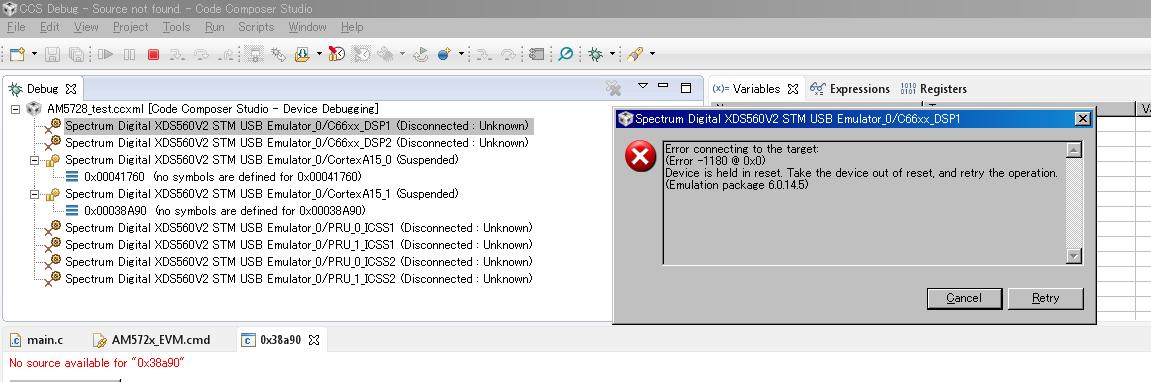Screen dimensions: 1151x382
Task: Click scroll-up arrow in error message box
Action: (x=1074, y=150)
